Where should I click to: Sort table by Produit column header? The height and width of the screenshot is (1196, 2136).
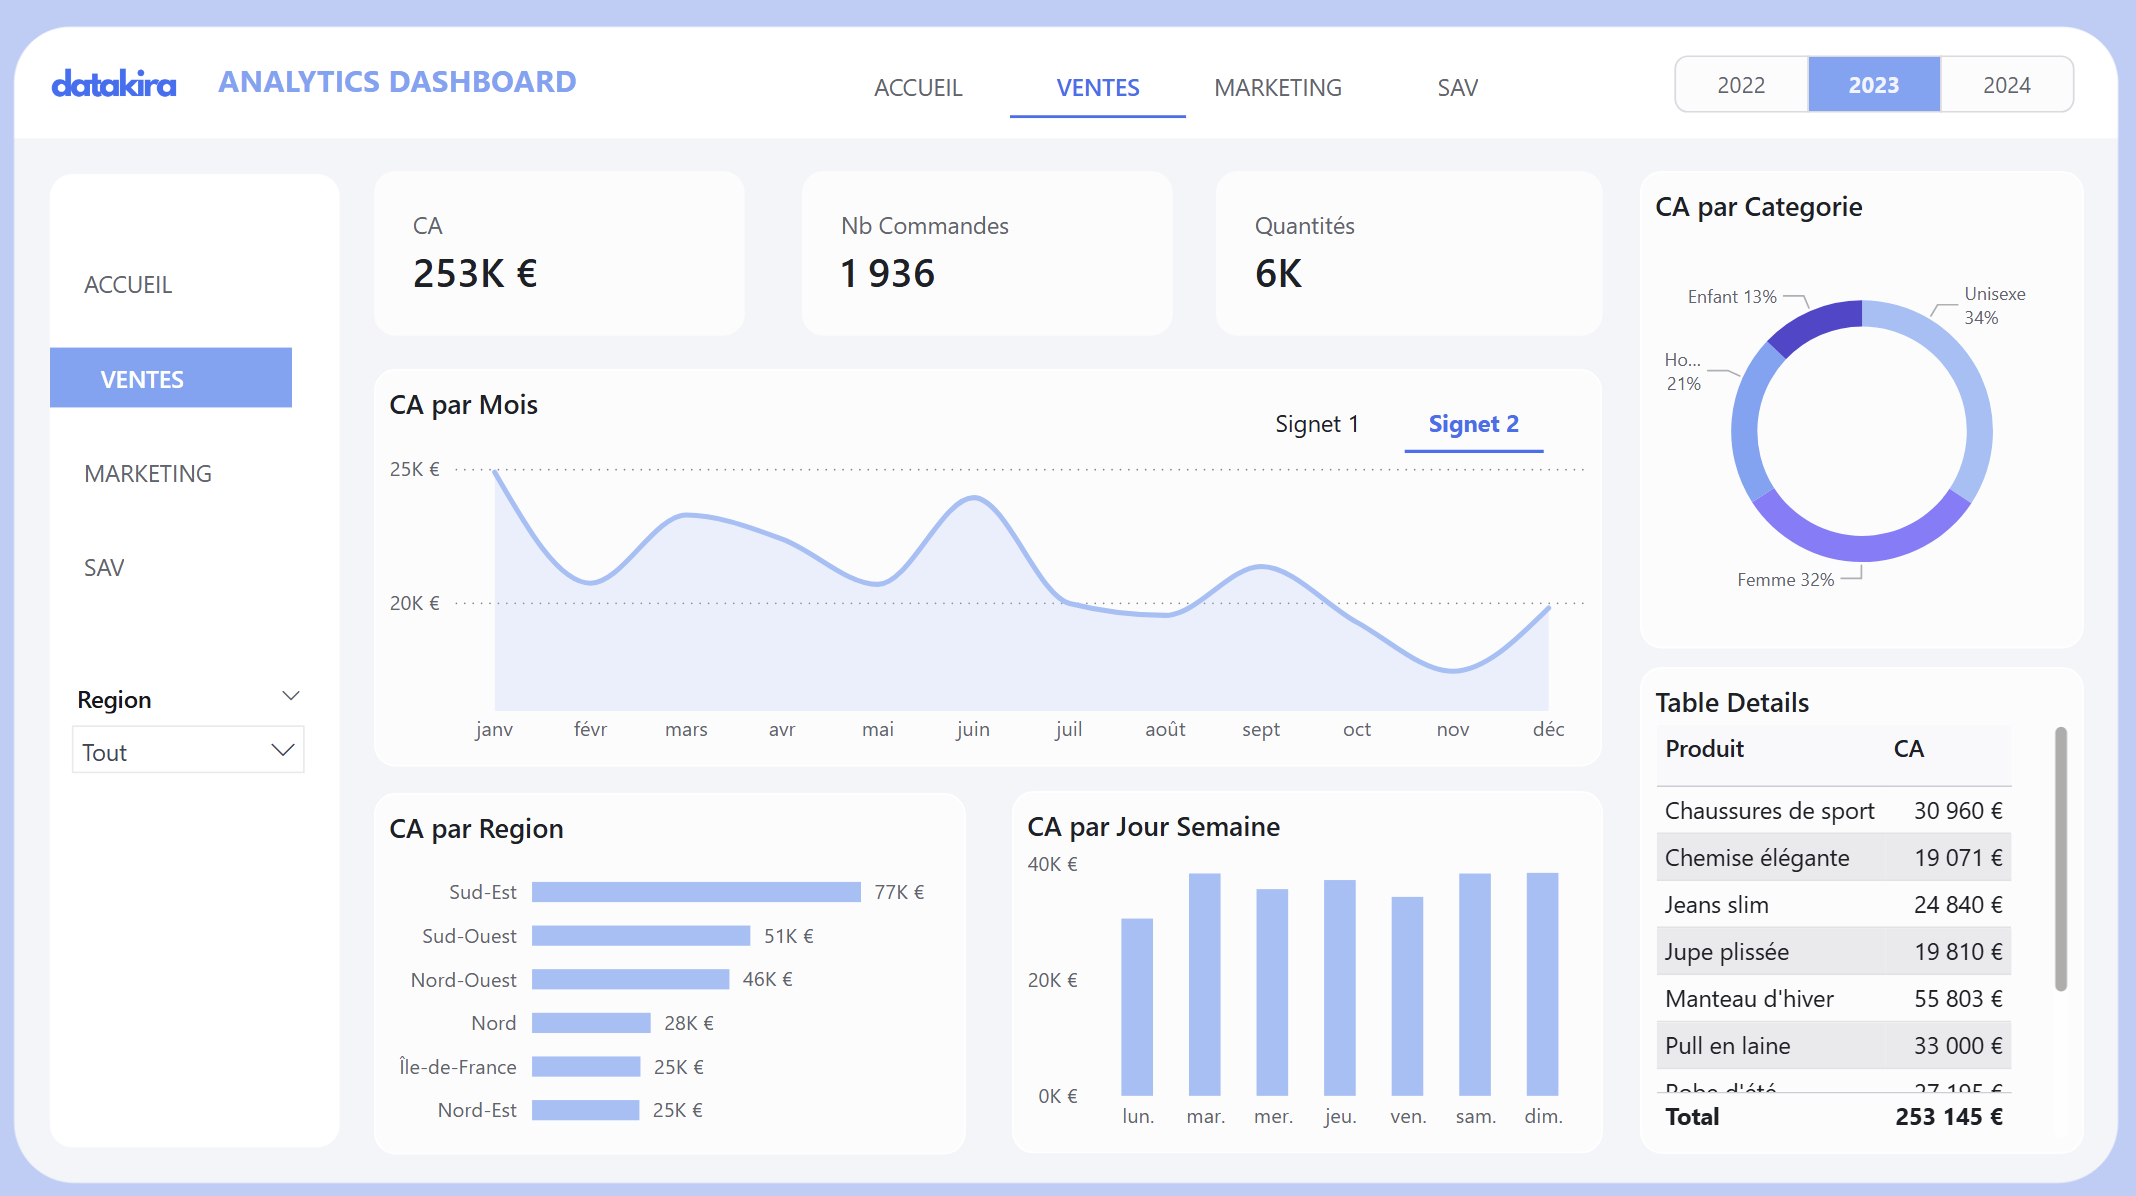[1704, 749]
